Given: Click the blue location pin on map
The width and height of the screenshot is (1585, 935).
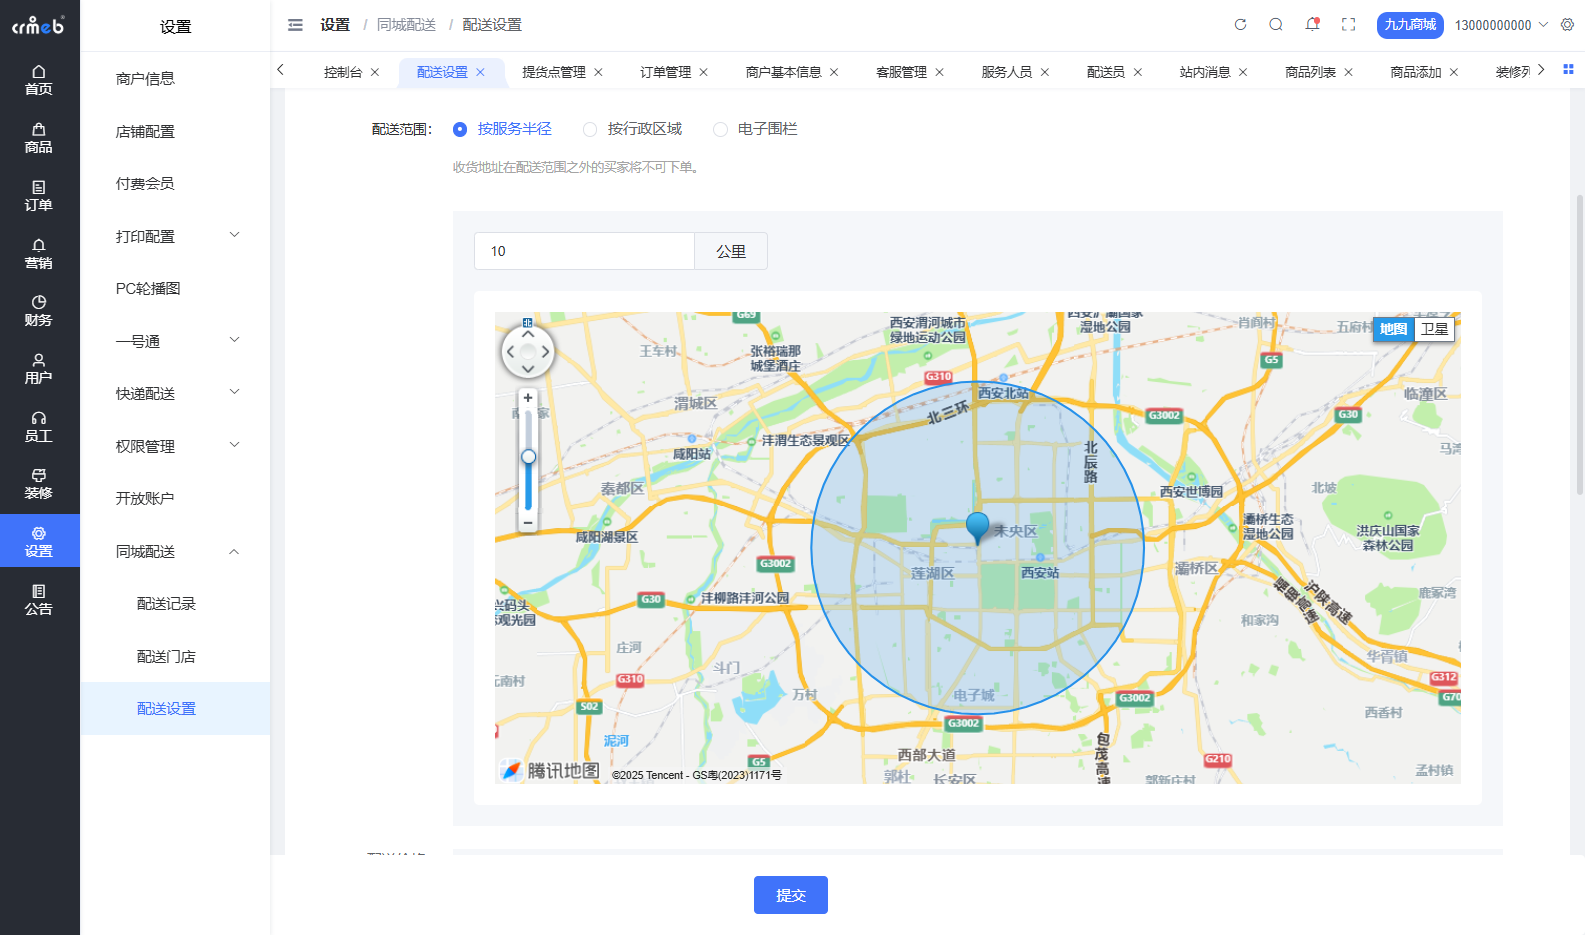Looking at the screenshot, I should [977, 526].
